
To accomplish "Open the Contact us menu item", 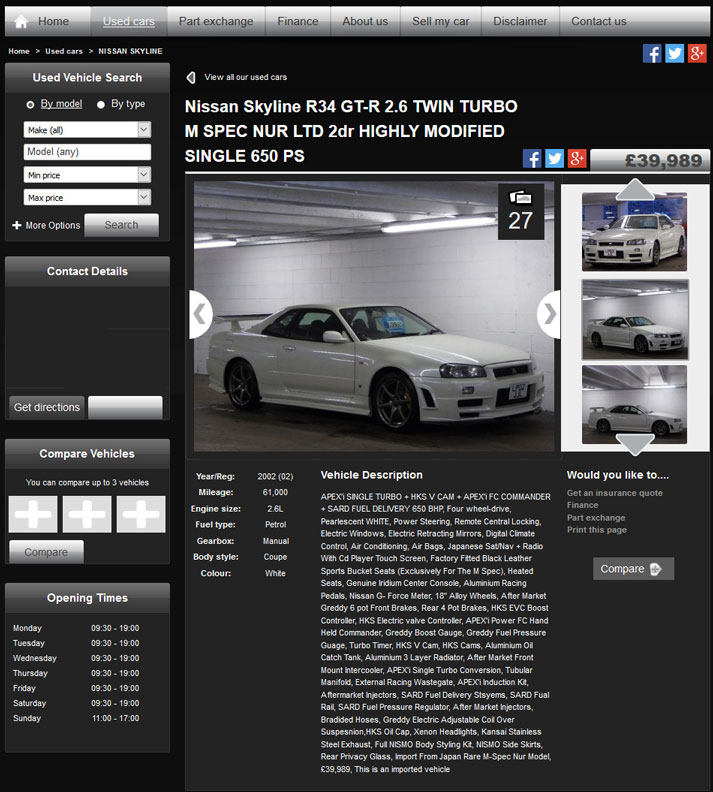I will (x=599, y=21).
